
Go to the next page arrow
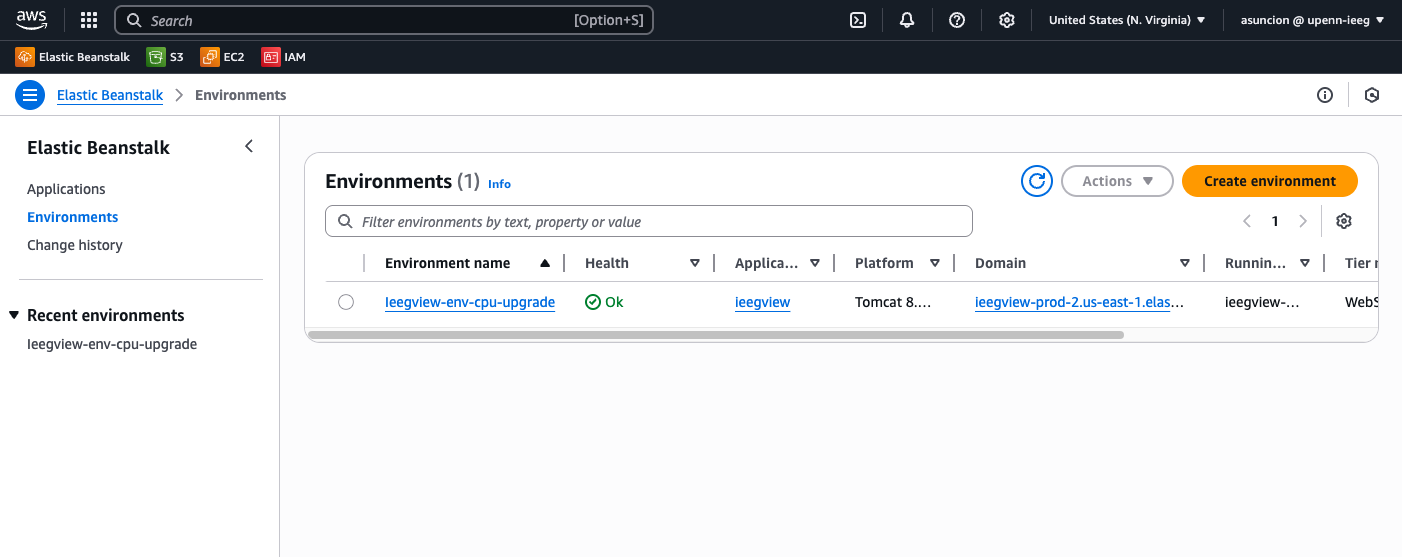pyautogui.click(x=1303, y=221)
